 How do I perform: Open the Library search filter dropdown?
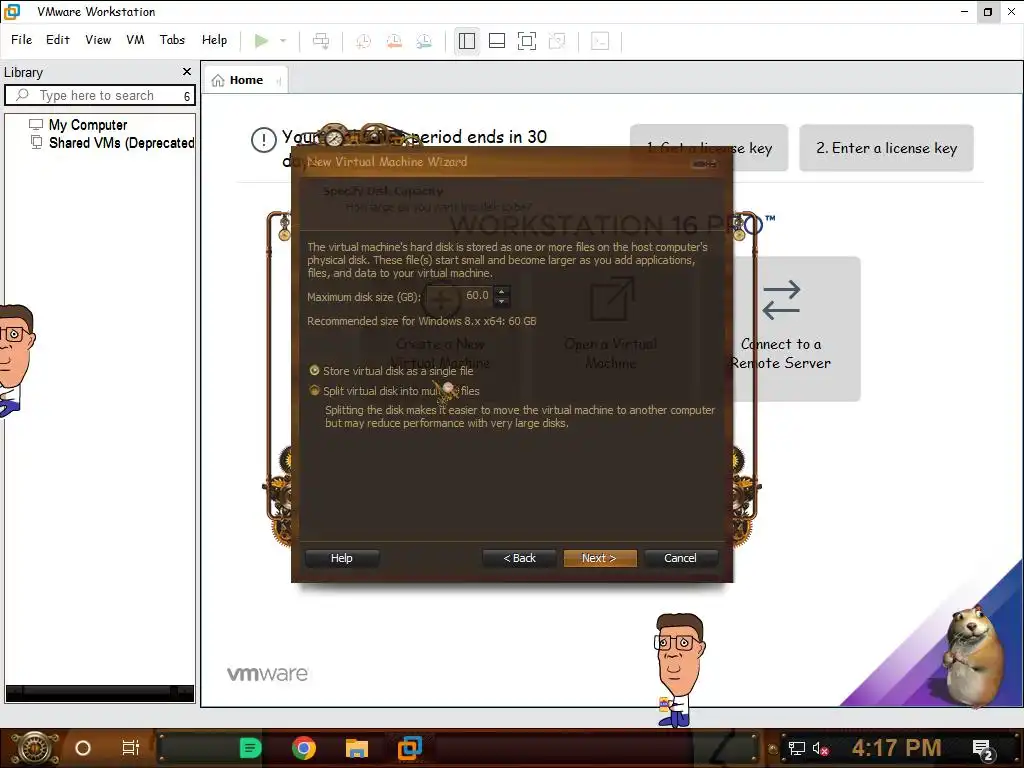tap(187, 96)
